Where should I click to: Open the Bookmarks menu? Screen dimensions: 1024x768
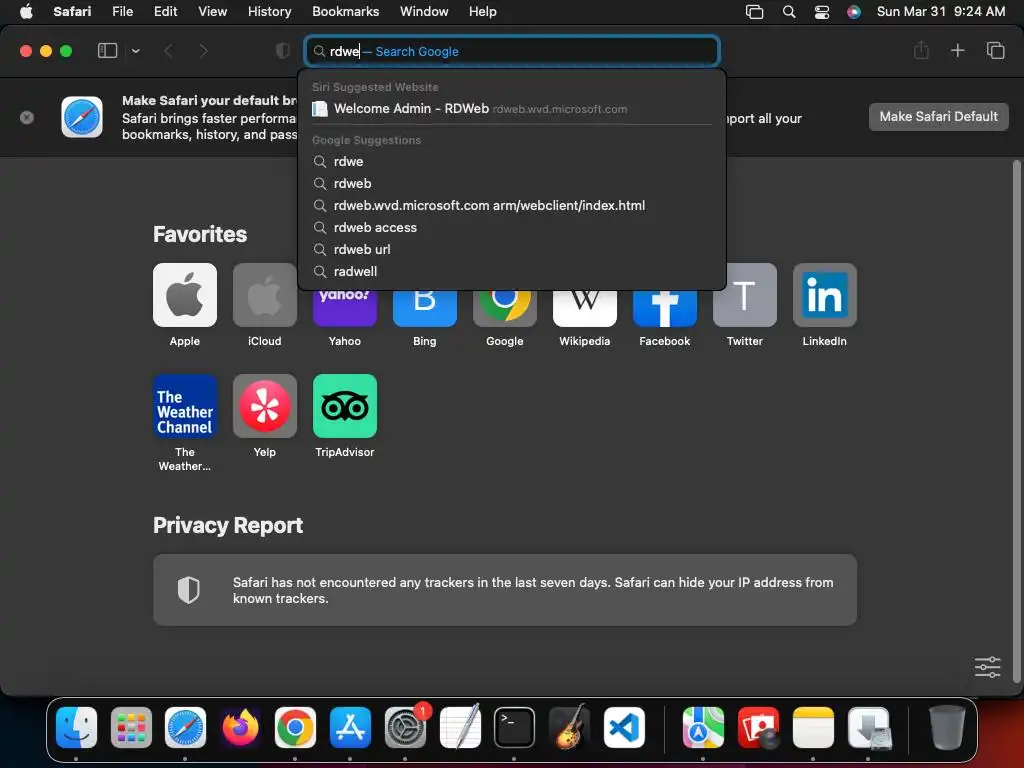(345, 11)
